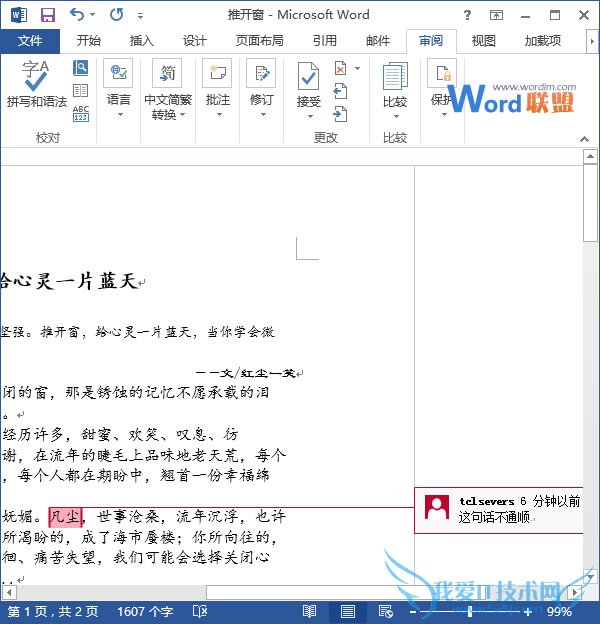
Task: Zoom in with the plus button
Action: tap(528, 612)
